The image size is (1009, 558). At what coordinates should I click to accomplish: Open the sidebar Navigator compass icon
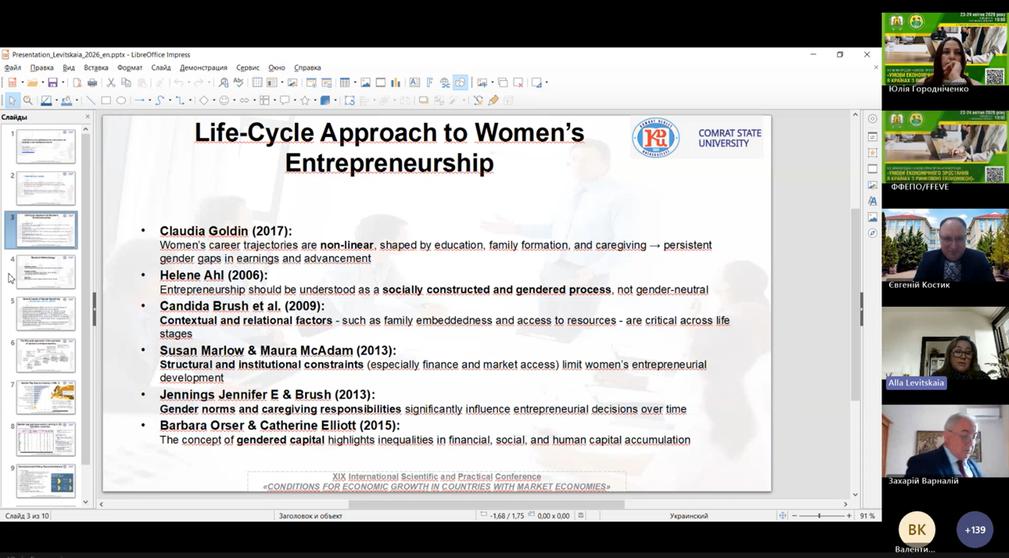tap(872, 233)
